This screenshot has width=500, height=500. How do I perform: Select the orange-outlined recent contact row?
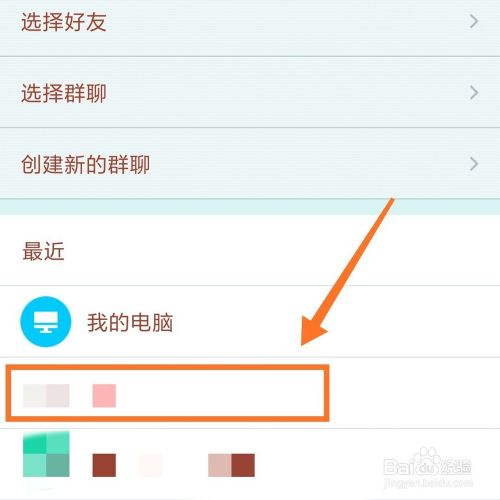coord(167,393)
